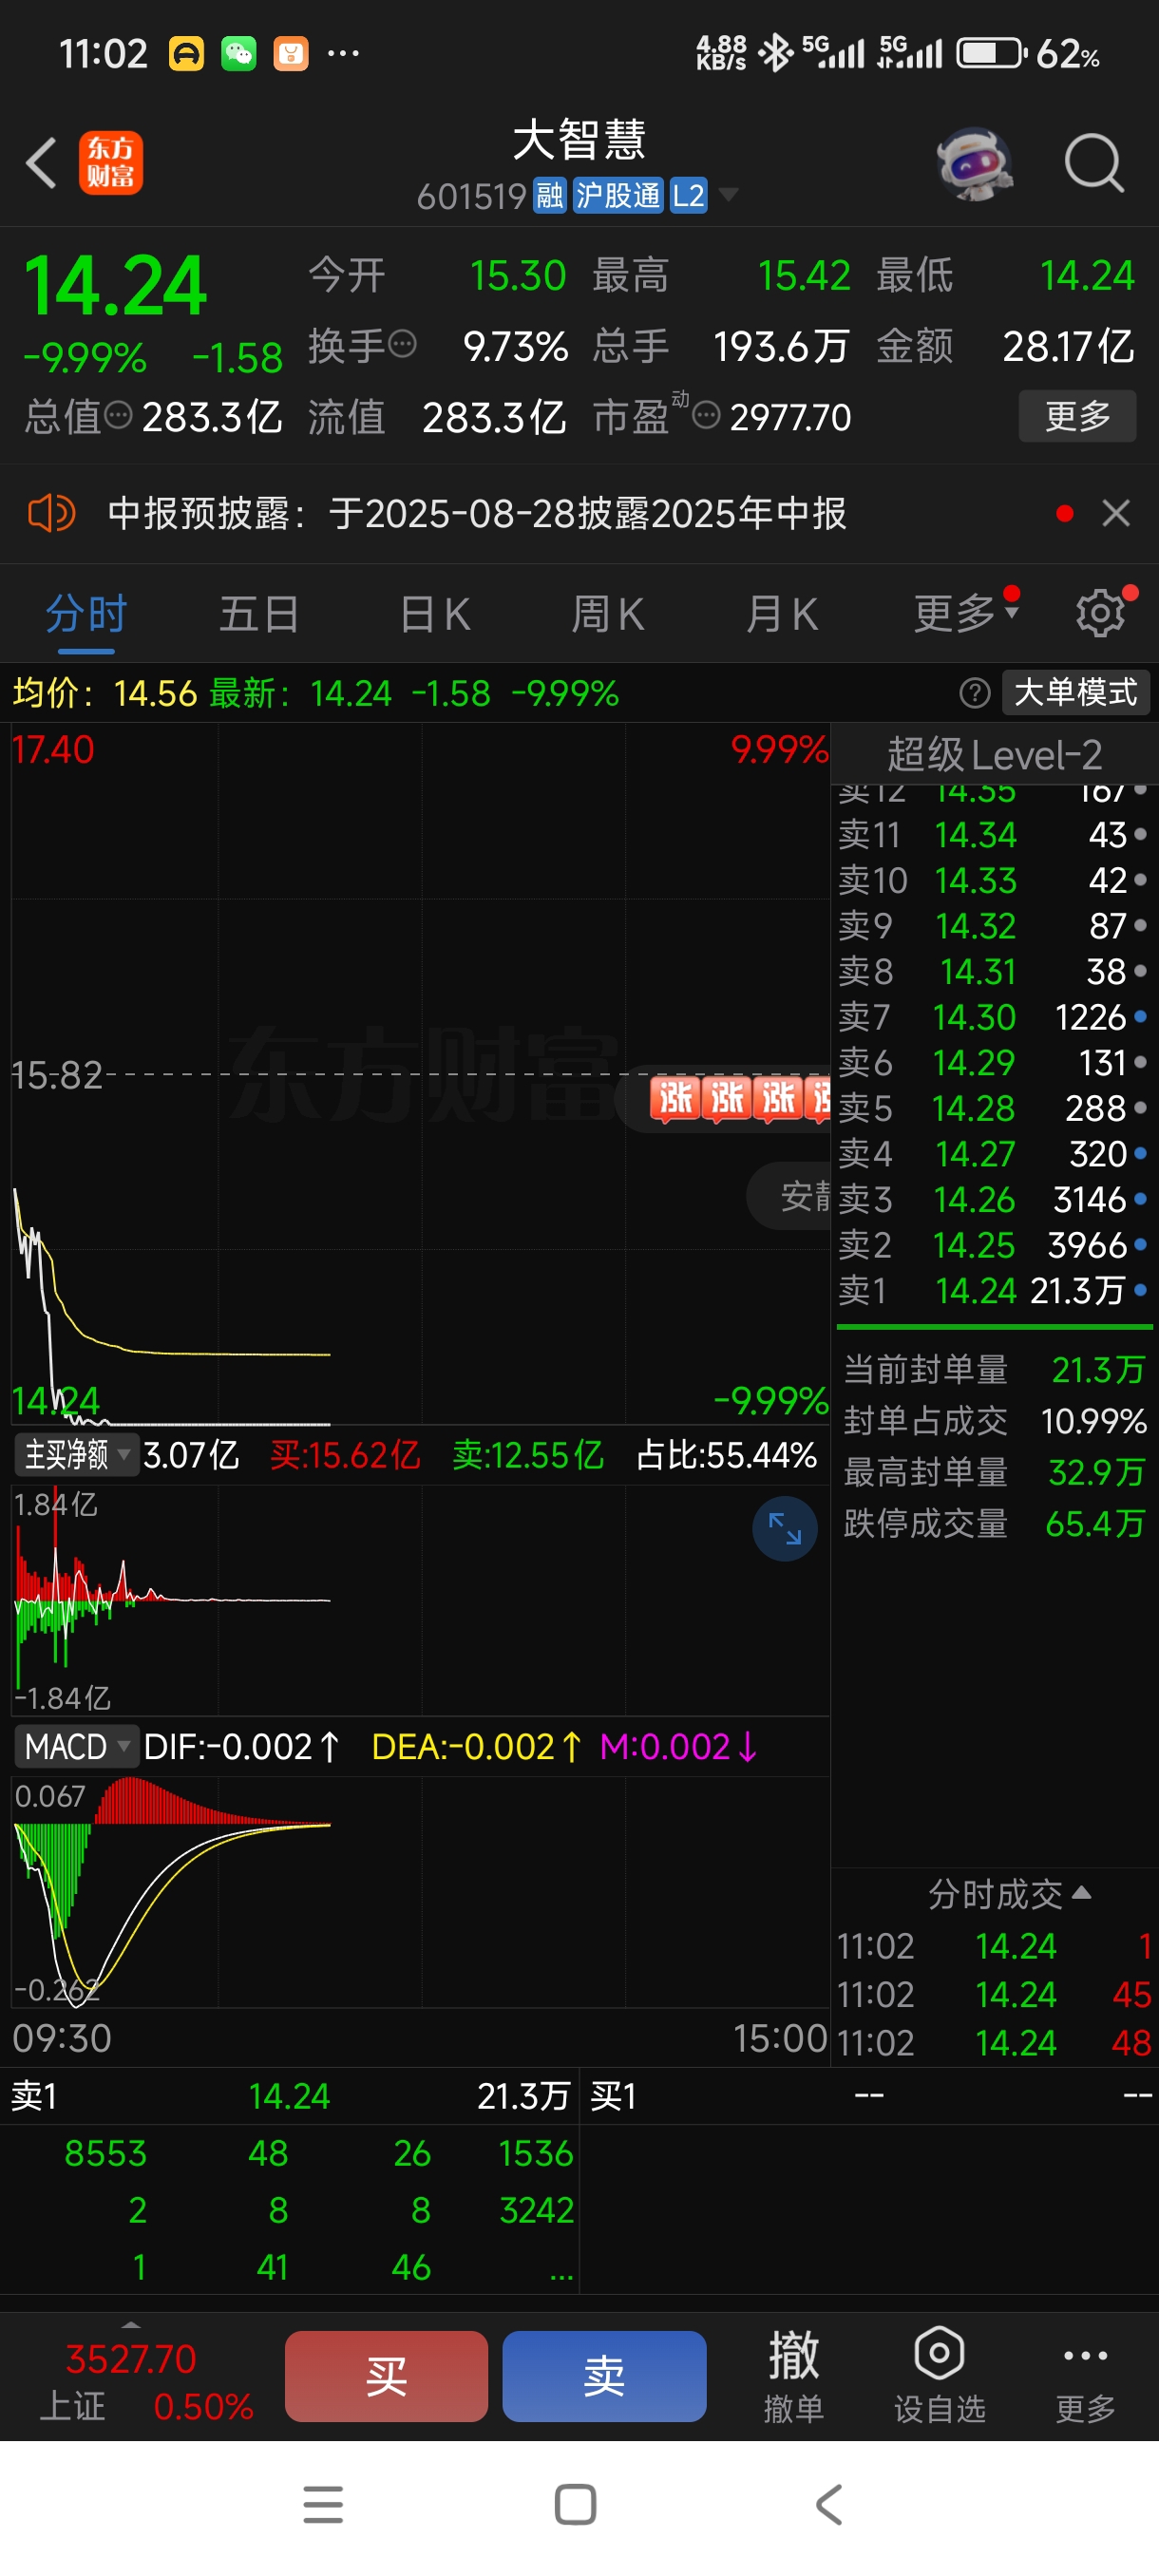Tap the 融 margin tag
This screenshot has width=1159, height=2576.
pyautogui.click(x=550, y=196)
